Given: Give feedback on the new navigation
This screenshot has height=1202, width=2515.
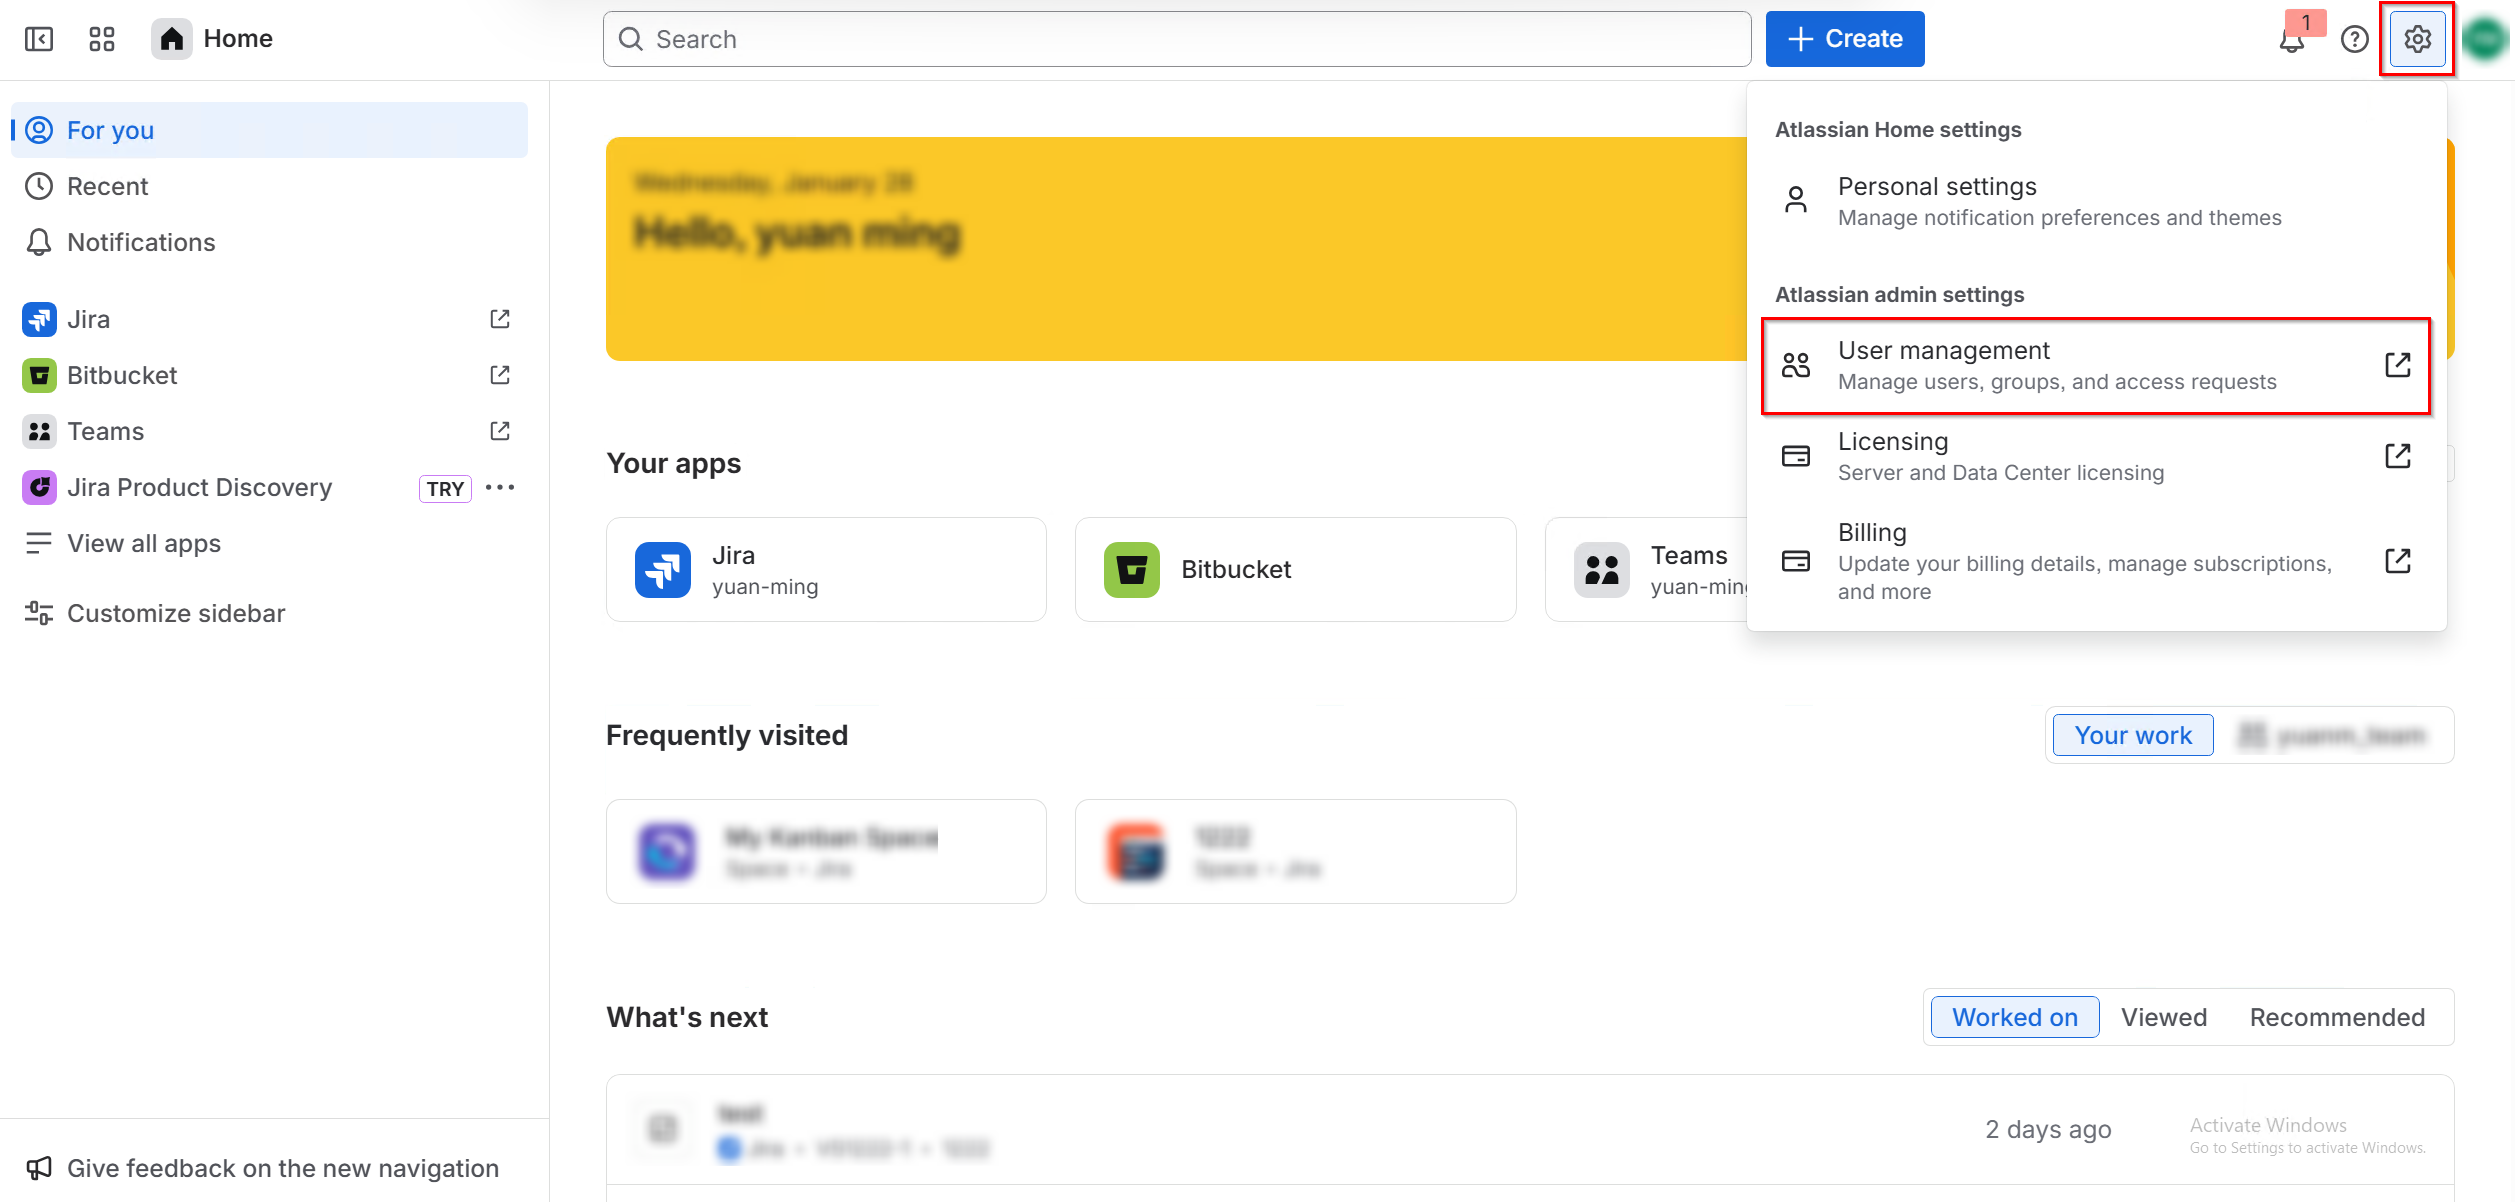Looking at the screenshot, I should (282, 1168).
